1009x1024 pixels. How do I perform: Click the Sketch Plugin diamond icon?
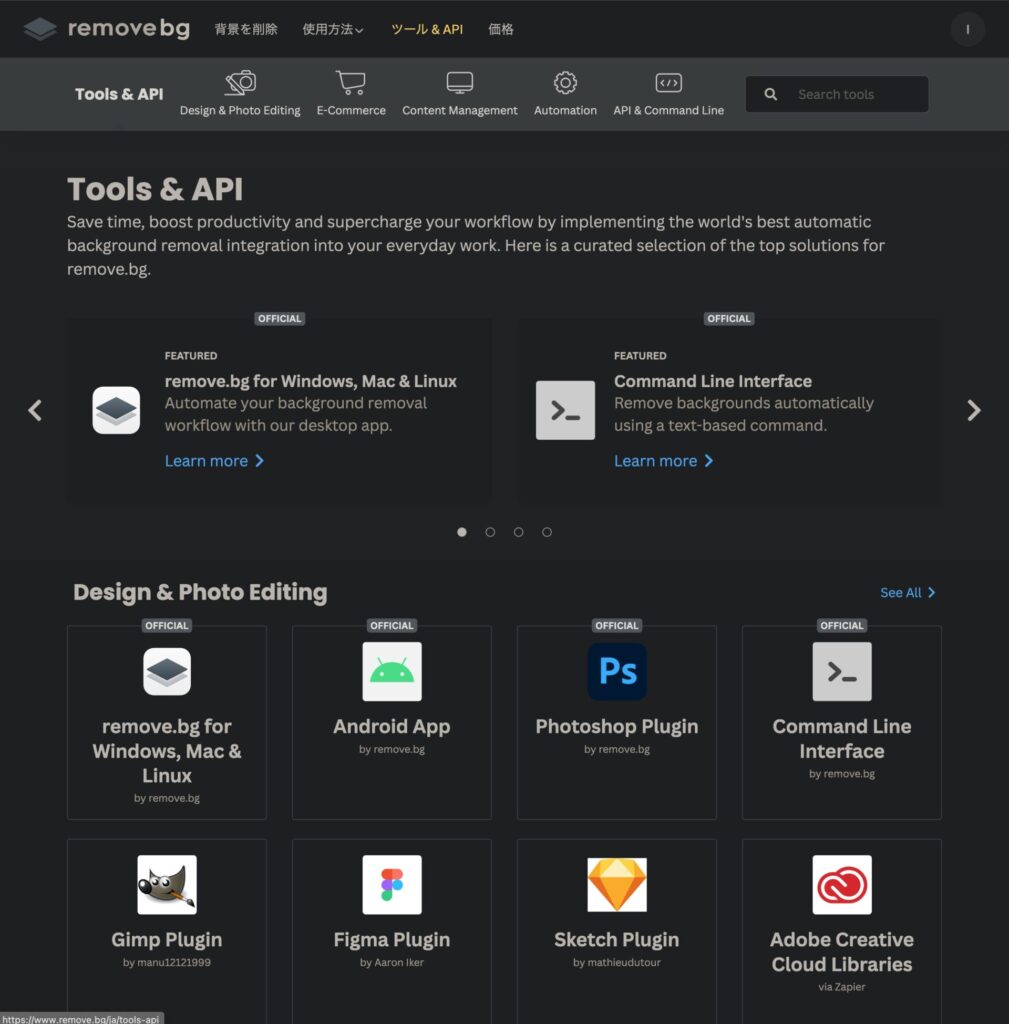(617, 884)
